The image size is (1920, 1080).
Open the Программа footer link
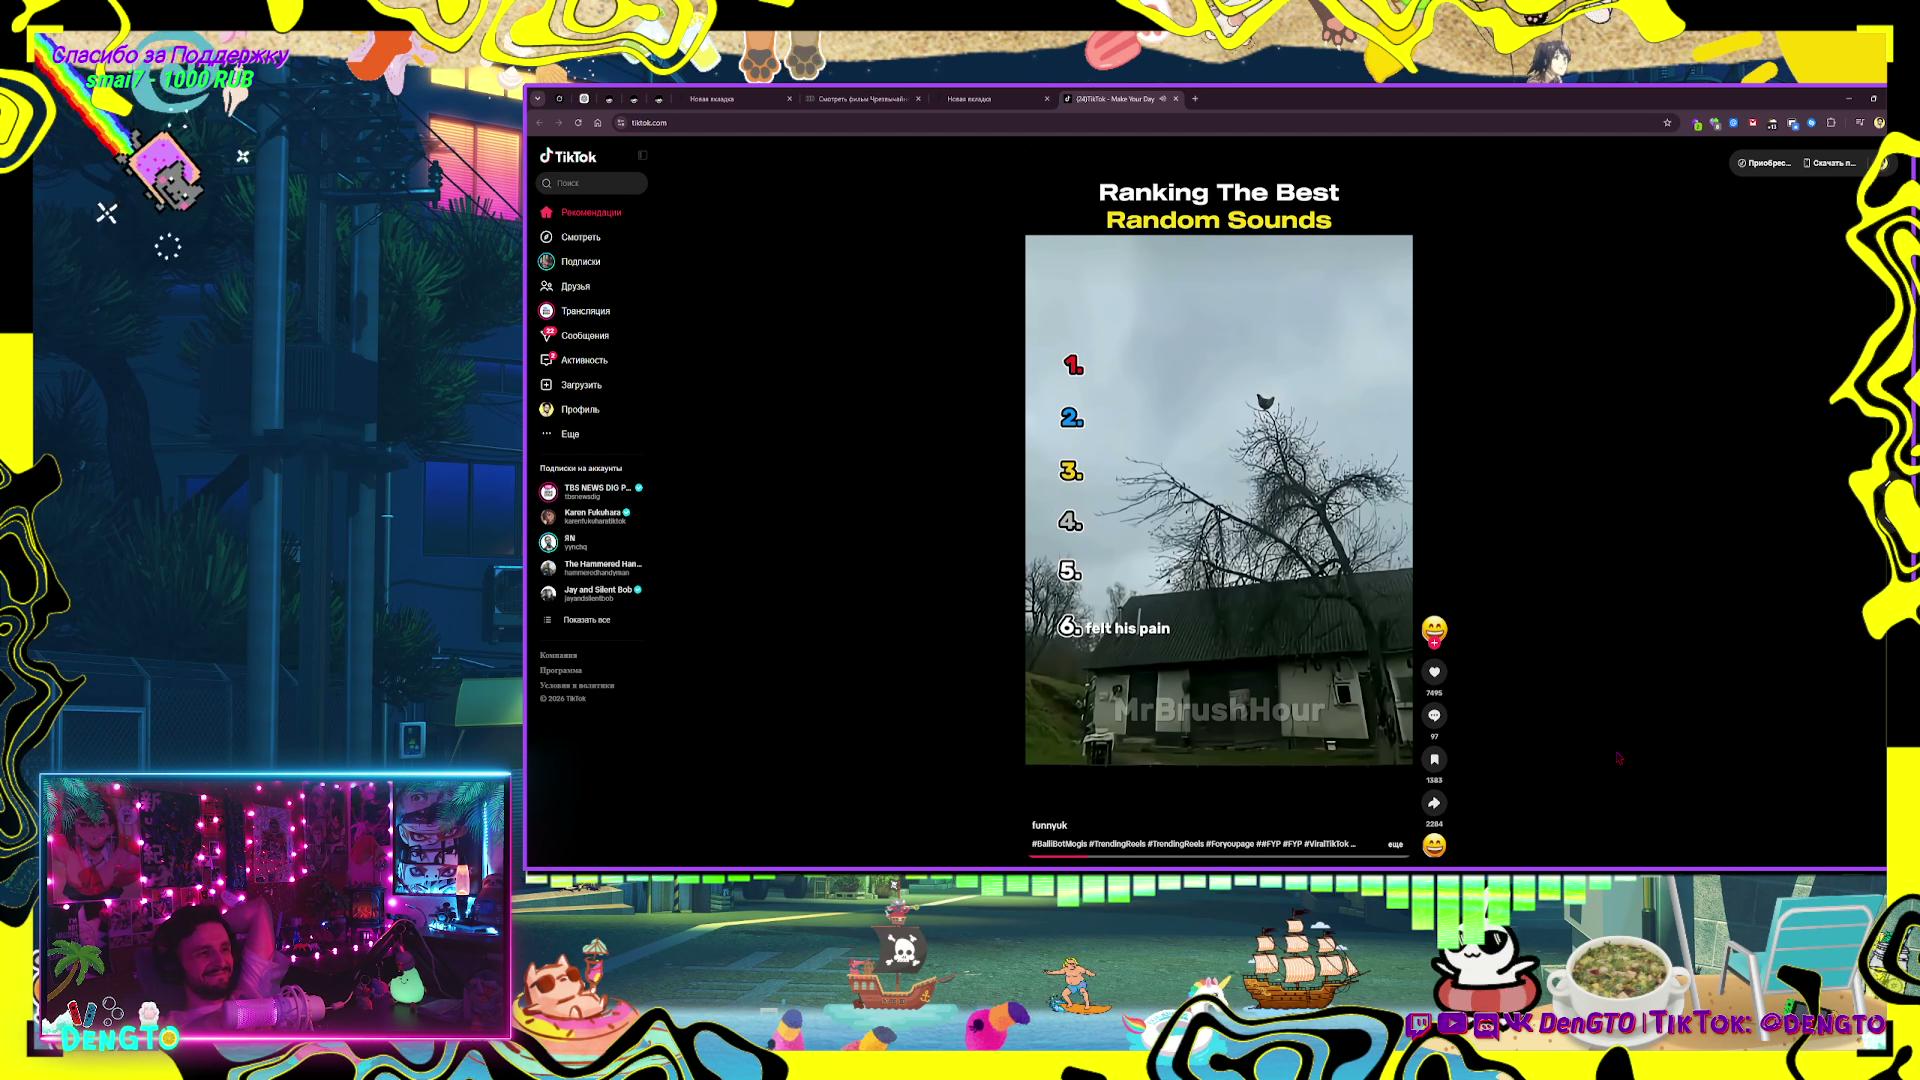[561, 670]
